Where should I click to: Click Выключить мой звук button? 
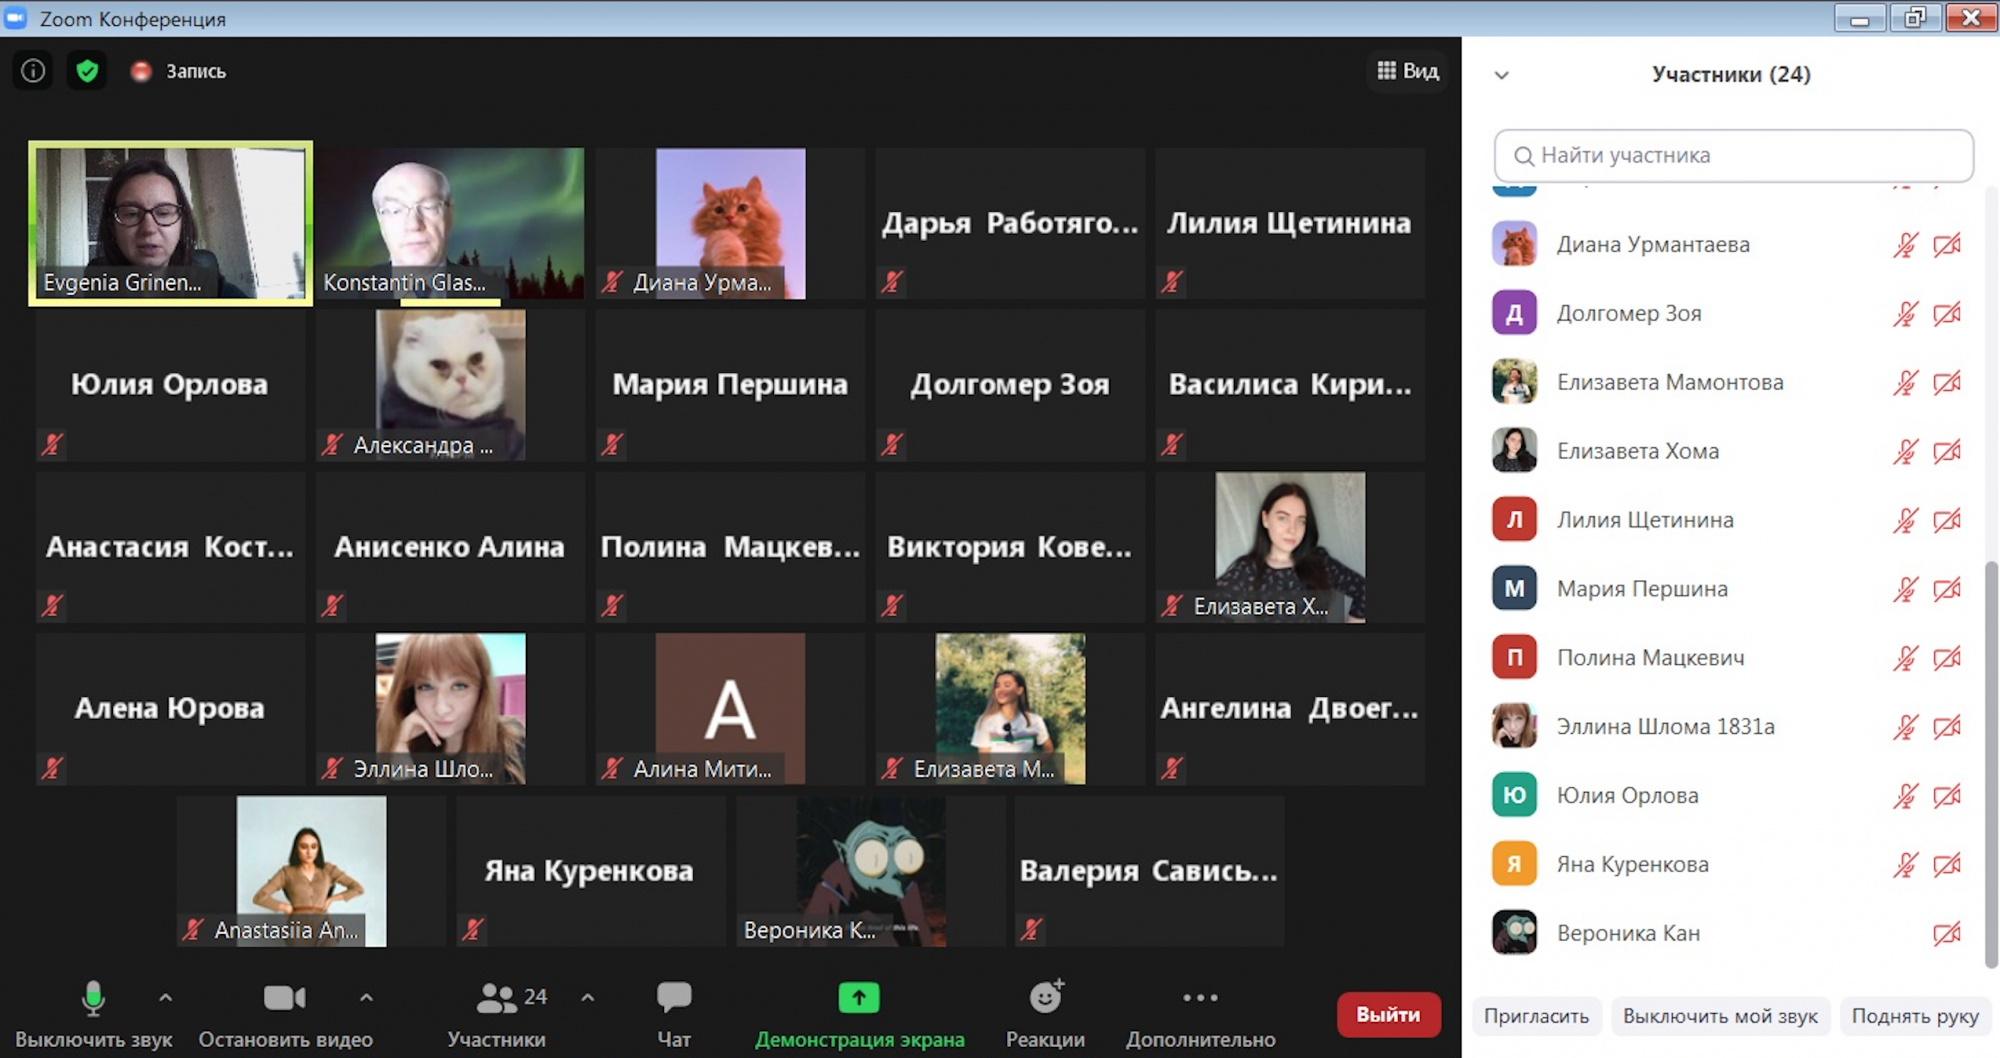click(x=1720, y=1016)
